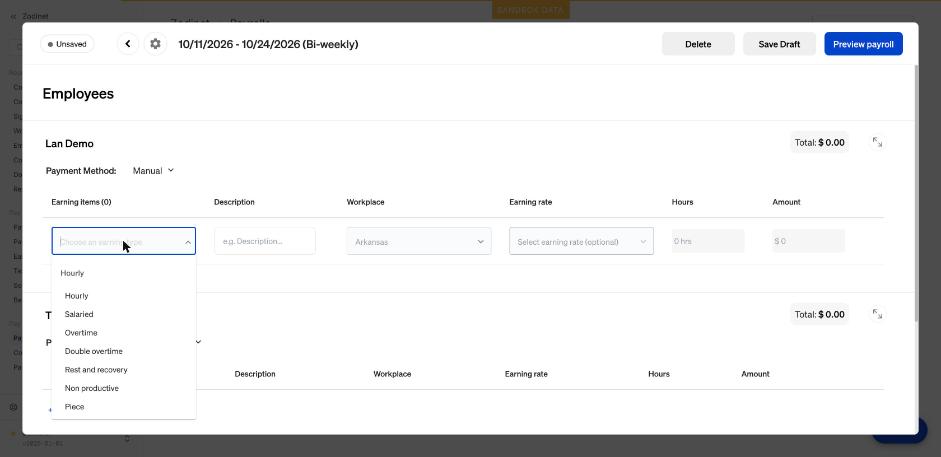Open Payment Method Manual dropdown

coord(154,171)
